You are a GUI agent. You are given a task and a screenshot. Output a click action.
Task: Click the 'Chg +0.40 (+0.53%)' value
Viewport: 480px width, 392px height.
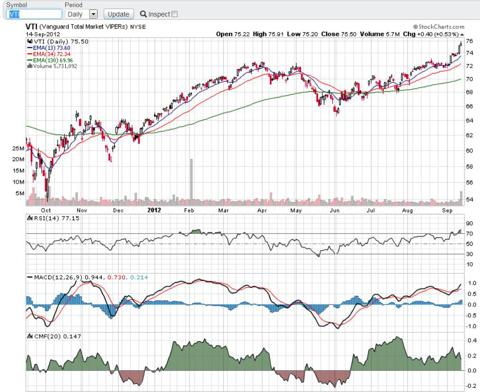coord(431,34)
